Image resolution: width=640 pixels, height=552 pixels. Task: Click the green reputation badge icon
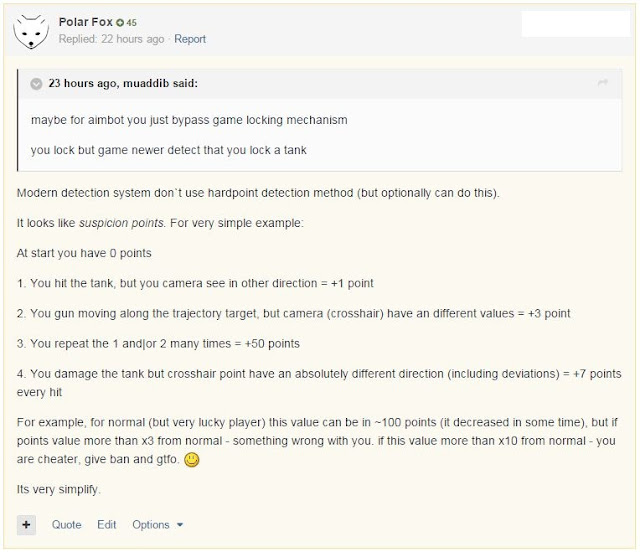[x=120, y=23]
